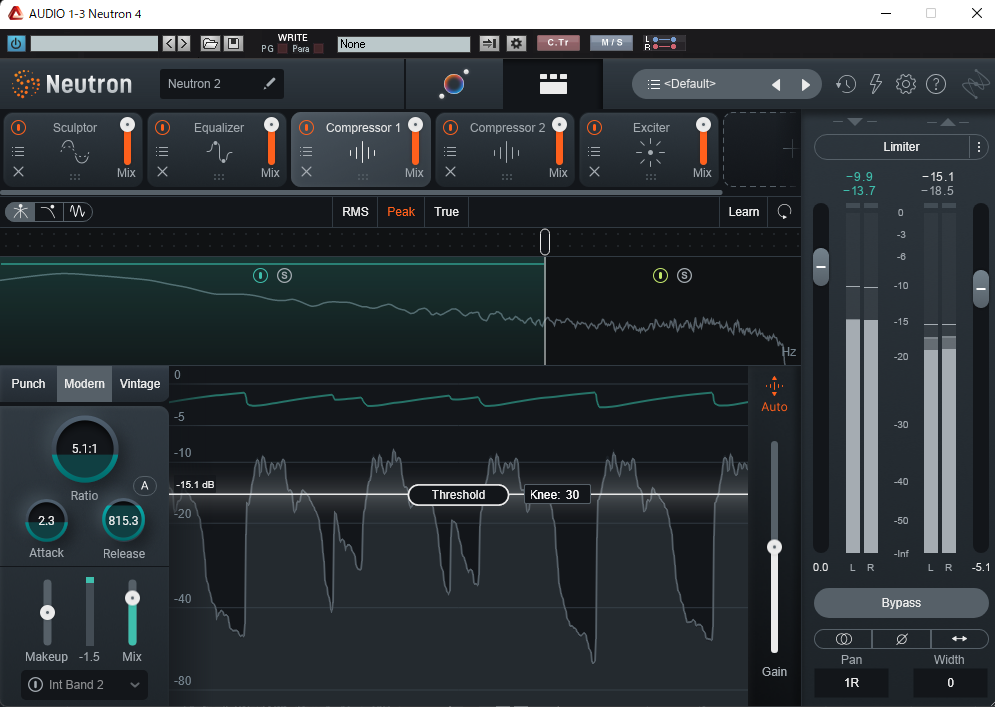Click the host settings gear icon
This screenshot has height=707, width=995.
tap(516, 43)
